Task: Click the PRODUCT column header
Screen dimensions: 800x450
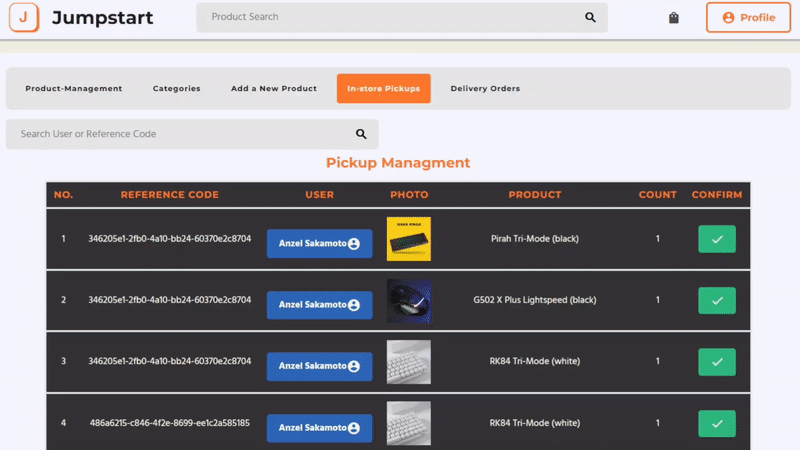Action: click(535, 195)
